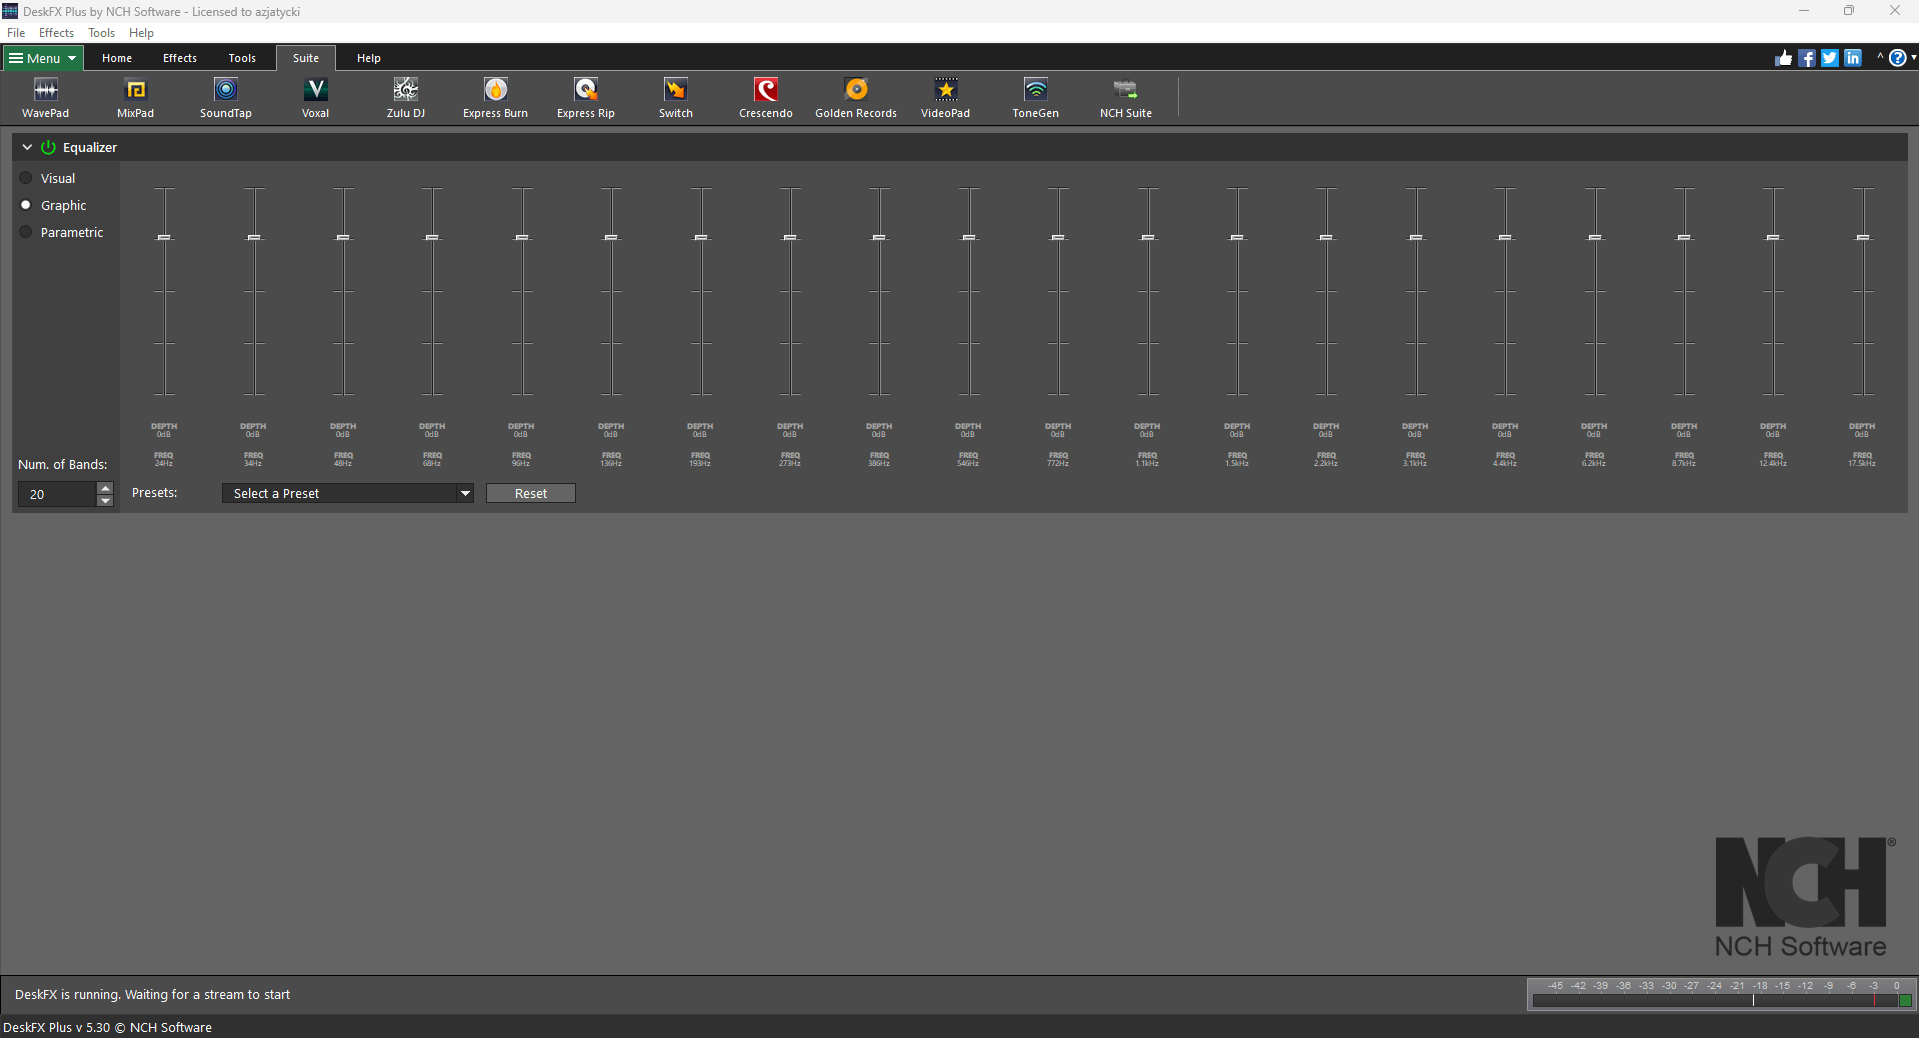Launch WavePad from the Suite toolbar
Viewport: 1919px width, 1038px height.
46,98
